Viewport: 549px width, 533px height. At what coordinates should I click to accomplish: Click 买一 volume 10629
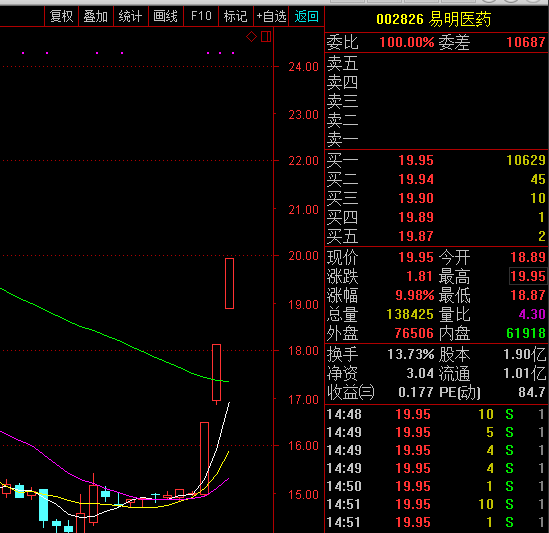coord(526,160)
